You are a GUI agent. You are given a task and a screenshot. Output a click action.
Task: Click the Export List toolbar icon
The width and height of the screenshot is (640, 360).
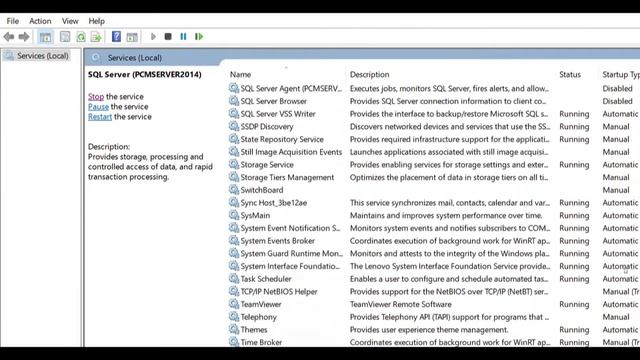pos(96,37)
